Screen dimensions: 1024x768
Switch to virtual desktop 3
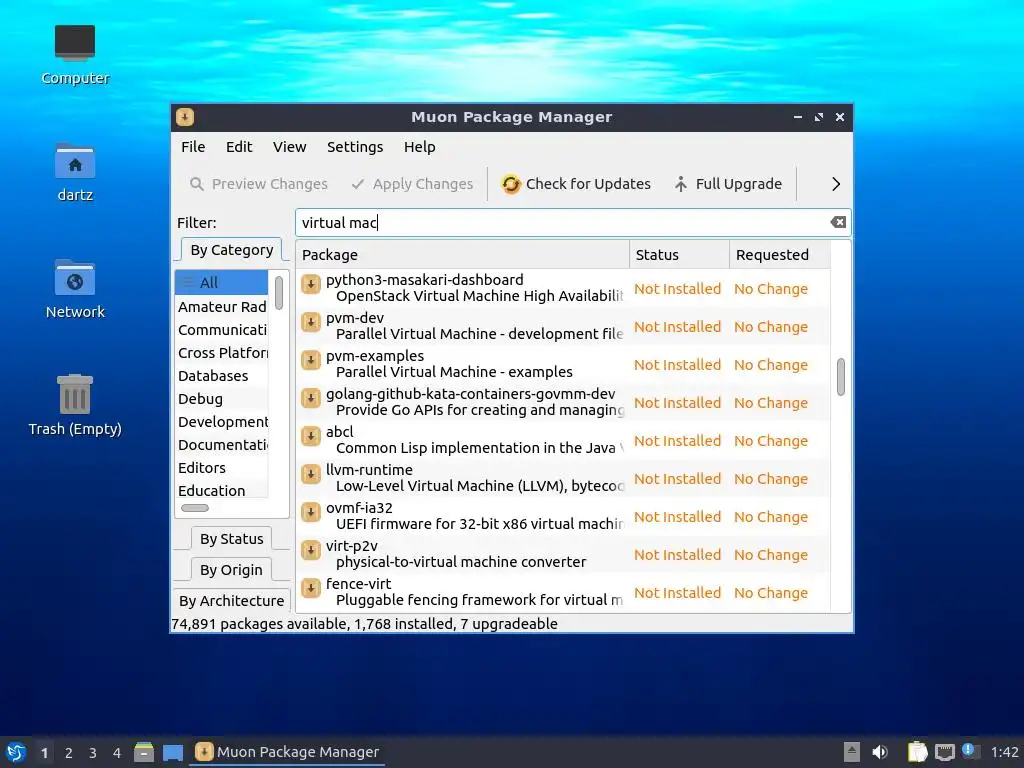[x=93, y=753]
